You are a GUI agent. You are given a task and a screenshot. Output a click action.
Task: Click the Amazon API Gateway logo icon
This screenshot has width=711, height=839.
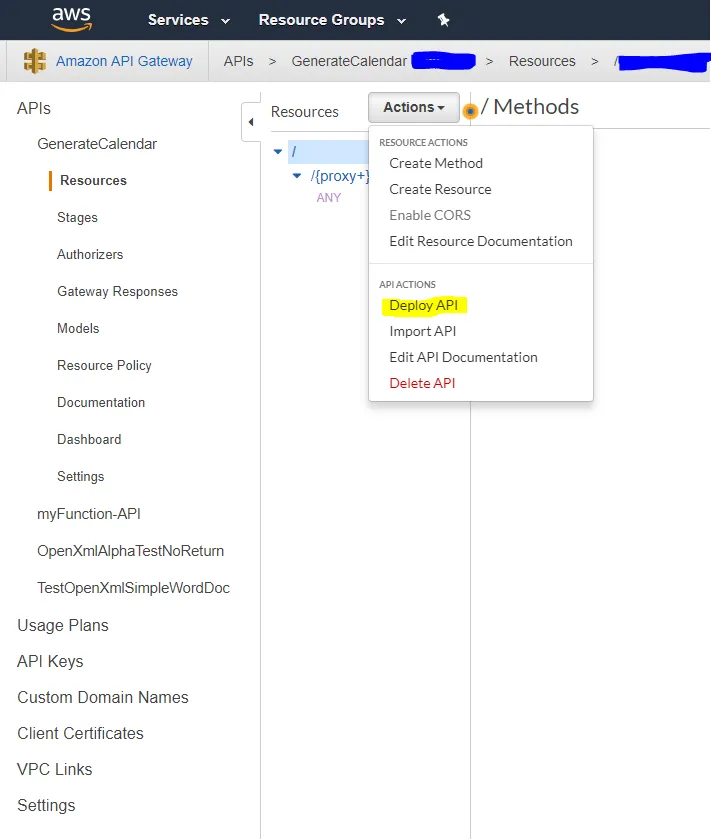(35, 61)
